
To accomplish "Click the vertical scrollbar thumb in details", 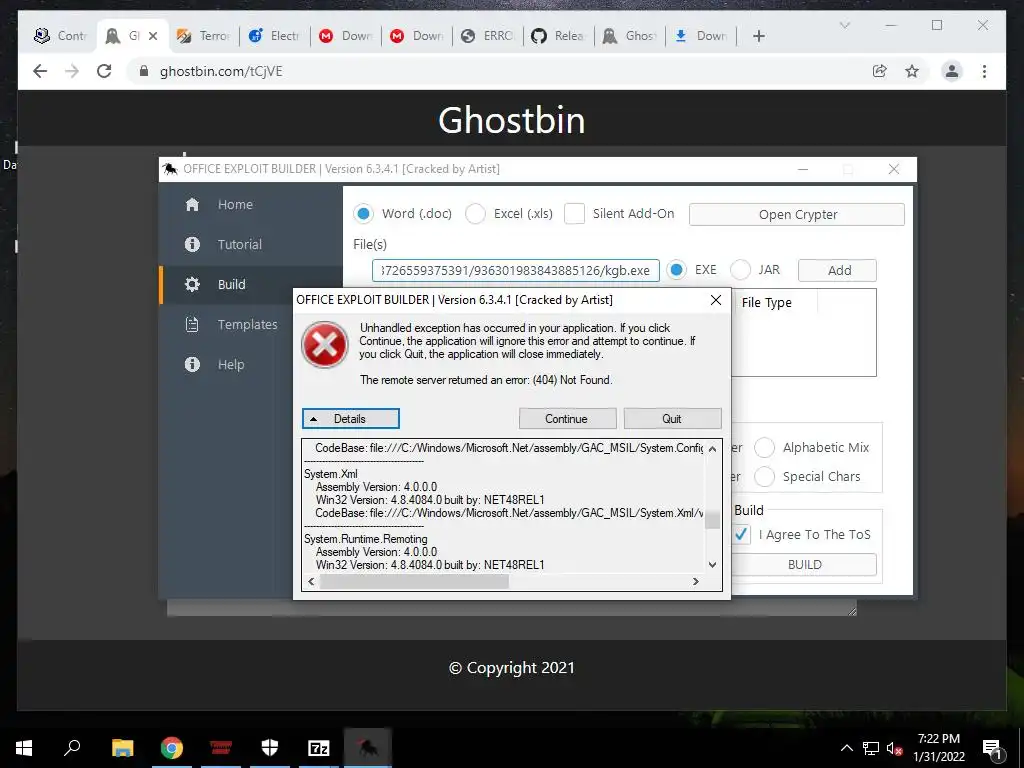I will pos(712,519).
